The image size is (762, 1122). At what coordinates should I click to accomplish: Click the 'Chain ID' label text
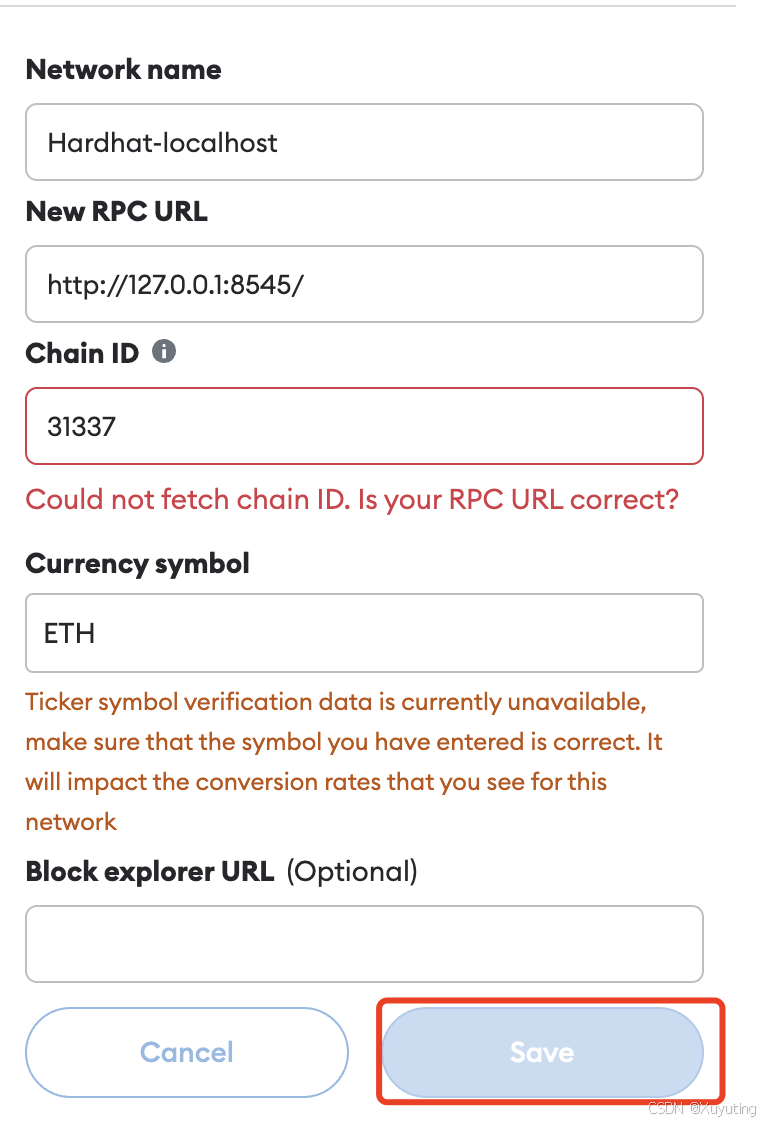click(x=82, y=353)
